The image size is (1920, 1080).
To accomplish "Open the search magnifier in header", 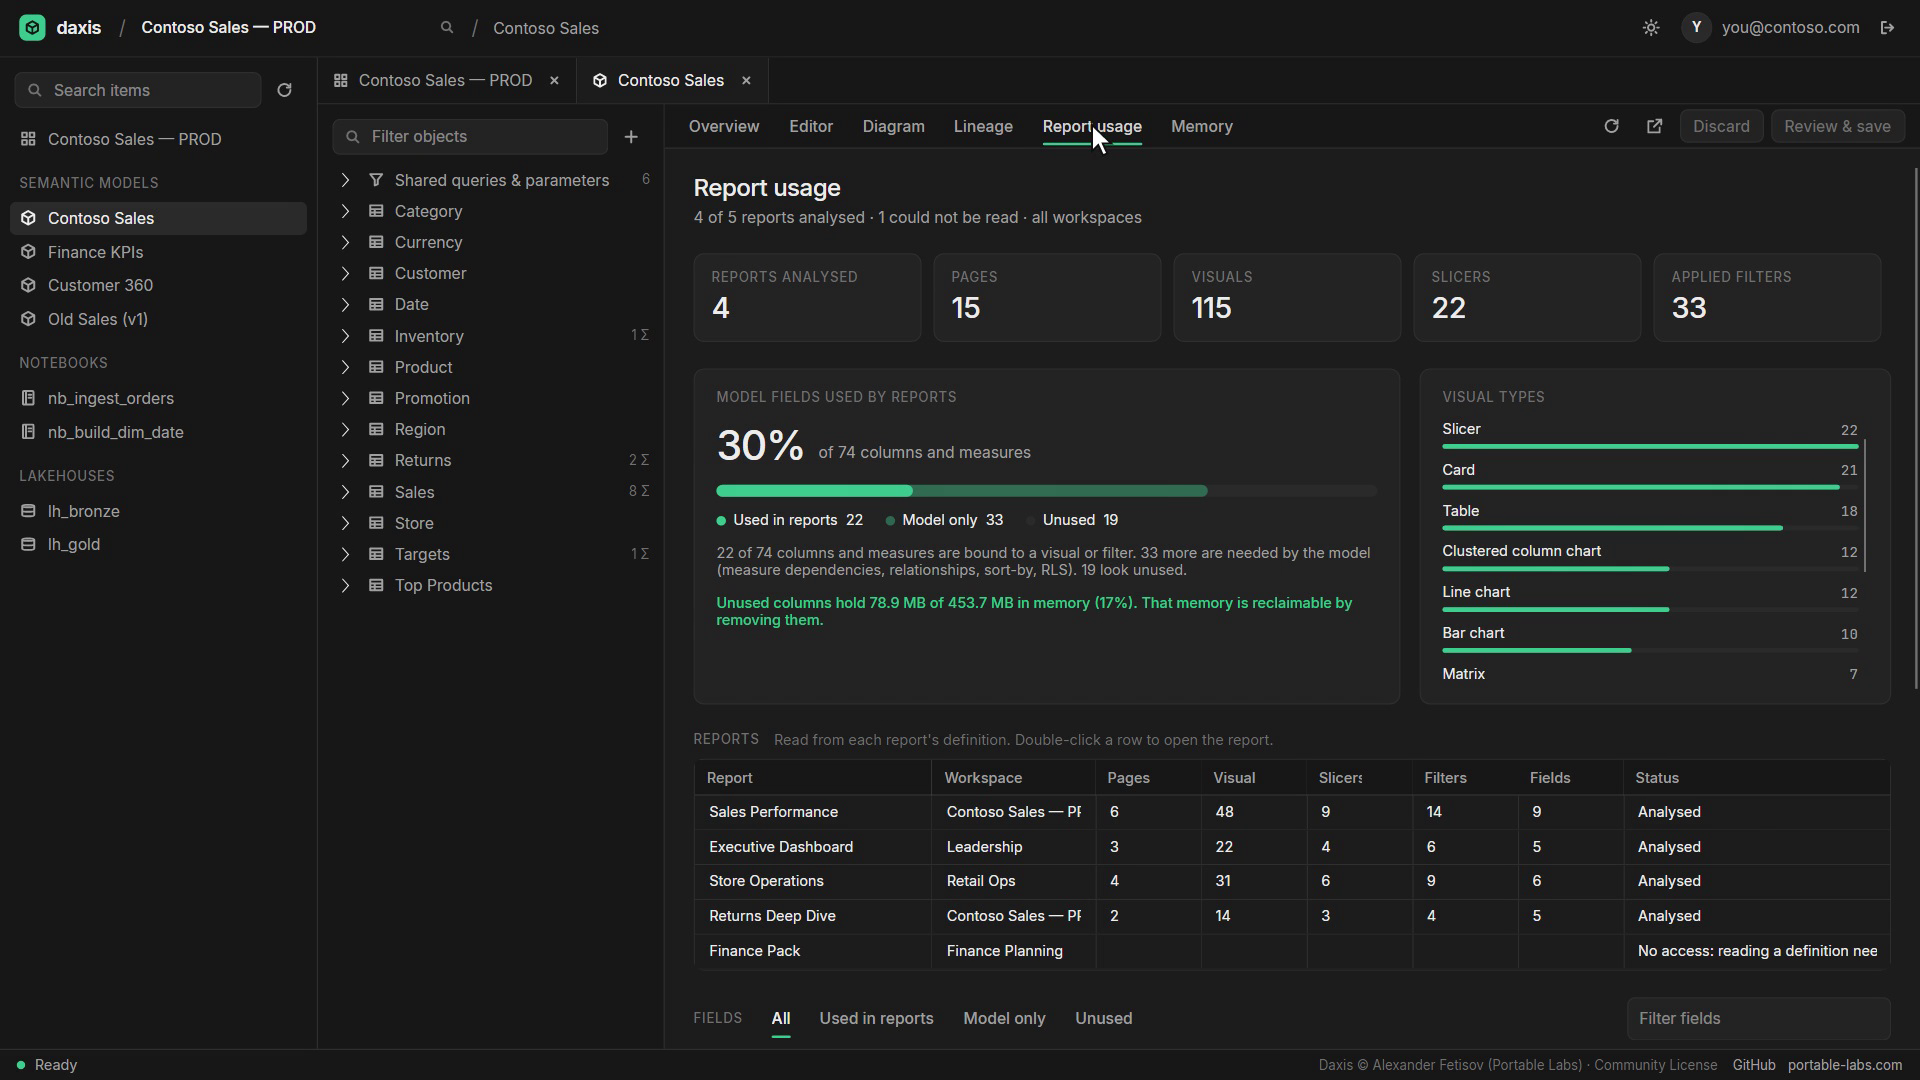I will (447, 28).
